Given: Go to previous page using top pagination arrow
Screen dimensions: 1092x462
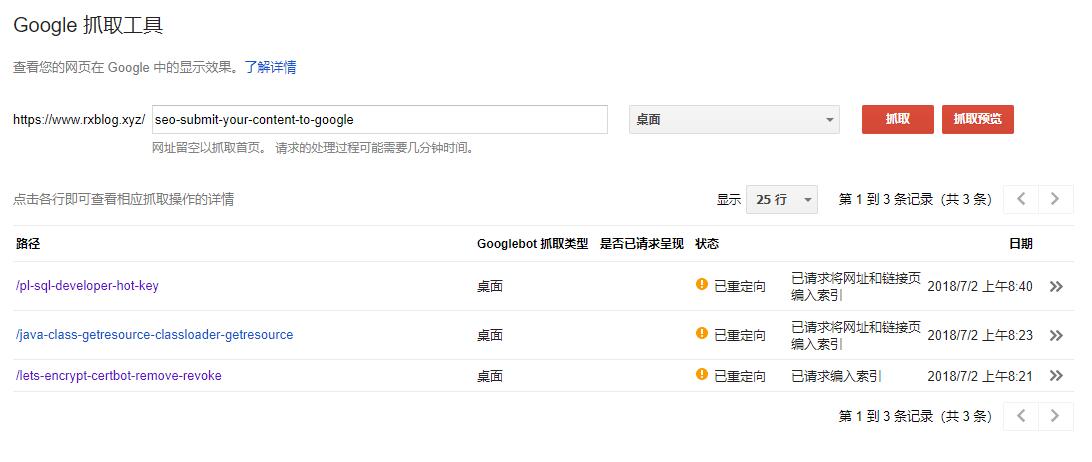Looking at the screenshot, I should [1021, 199].
